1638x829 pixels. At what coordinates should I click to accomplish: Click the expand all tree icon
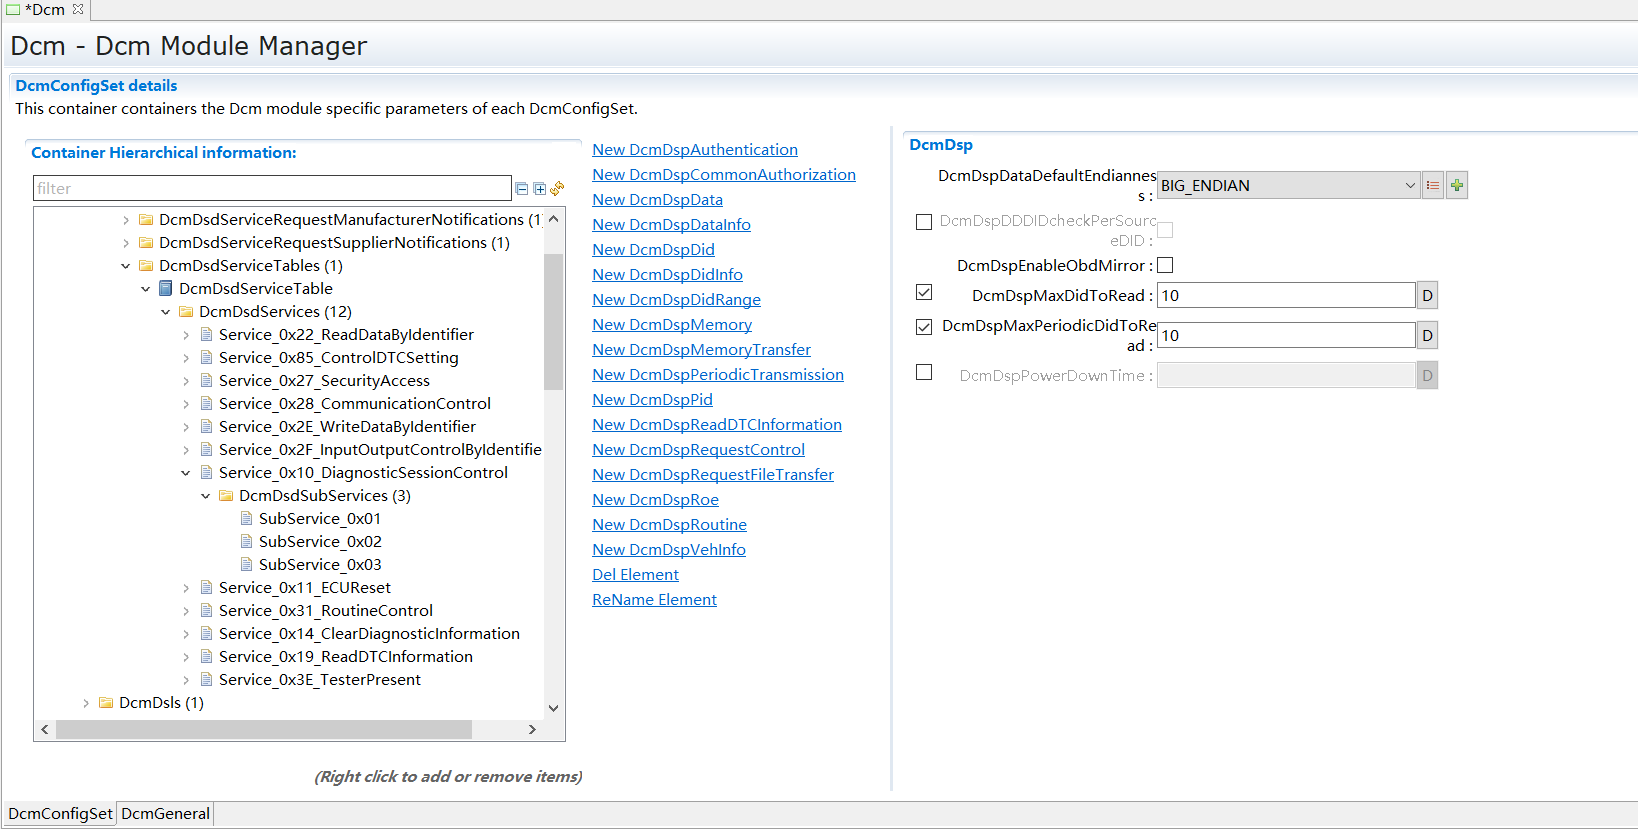(540, 188)
